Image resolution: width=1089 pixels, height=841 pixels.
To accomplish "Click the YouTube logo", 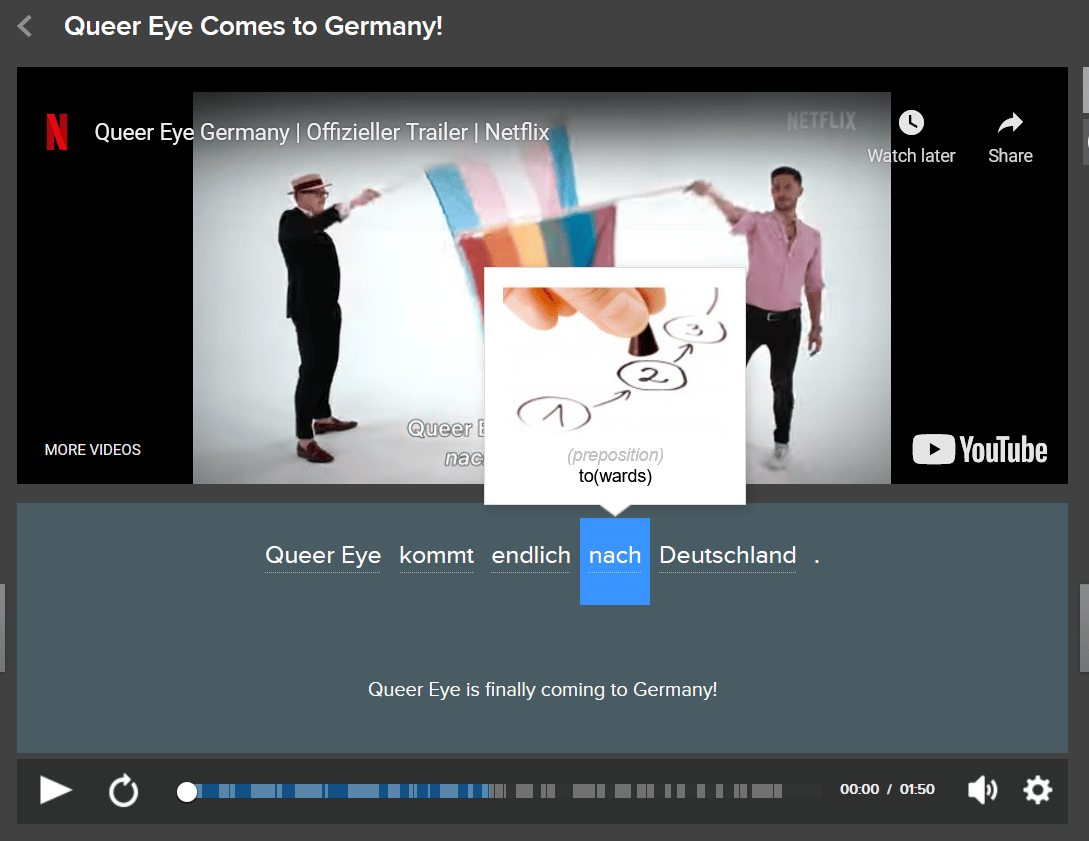I will point(979,449).
